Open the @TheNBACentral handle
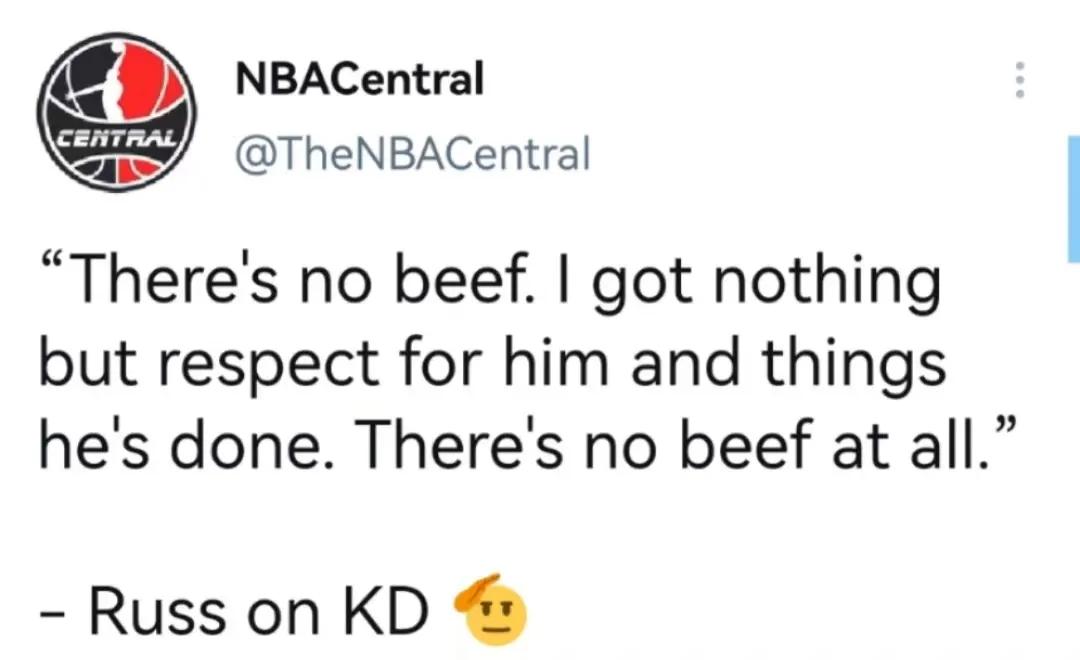The image size is (1080, 660). point(411,154)
